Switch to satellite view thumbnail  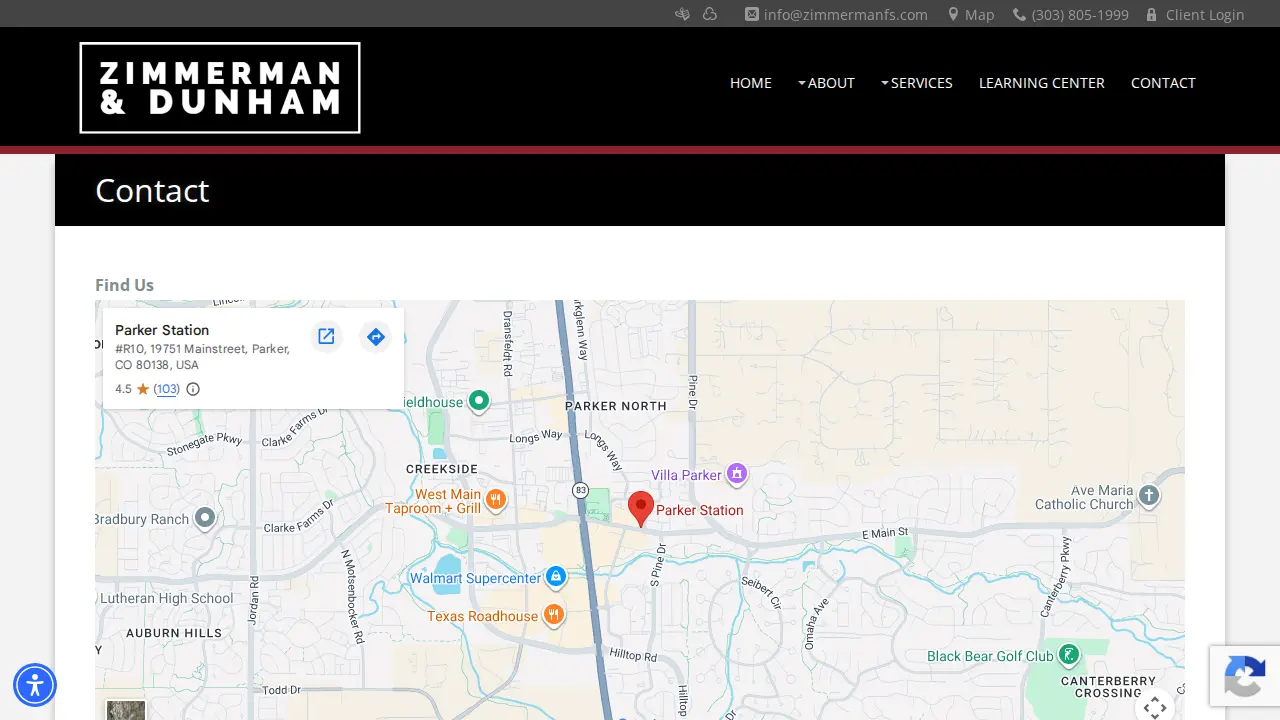[126, 710]
